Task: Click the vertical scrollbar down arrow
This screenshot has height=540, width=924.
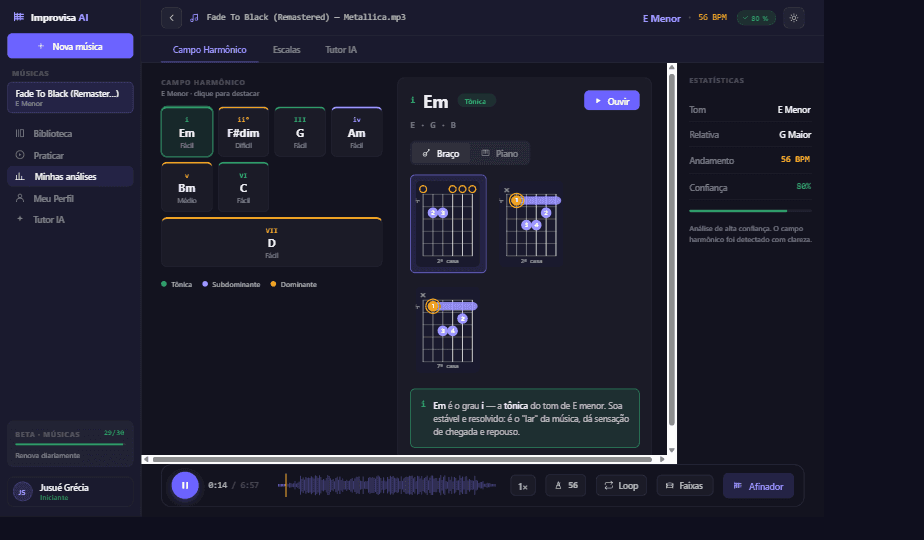Action: [x=672, y=450]
